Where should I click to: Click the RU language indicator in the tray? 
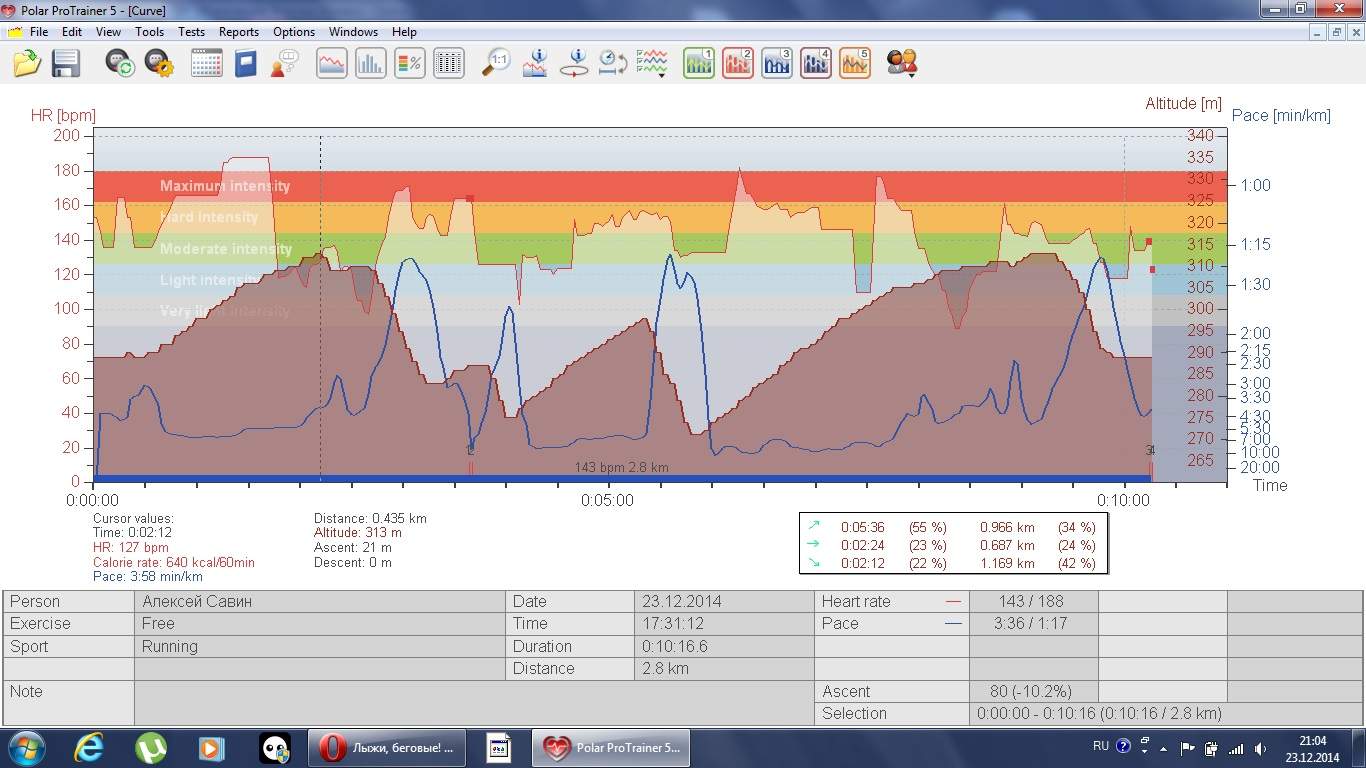(1100, 746)
